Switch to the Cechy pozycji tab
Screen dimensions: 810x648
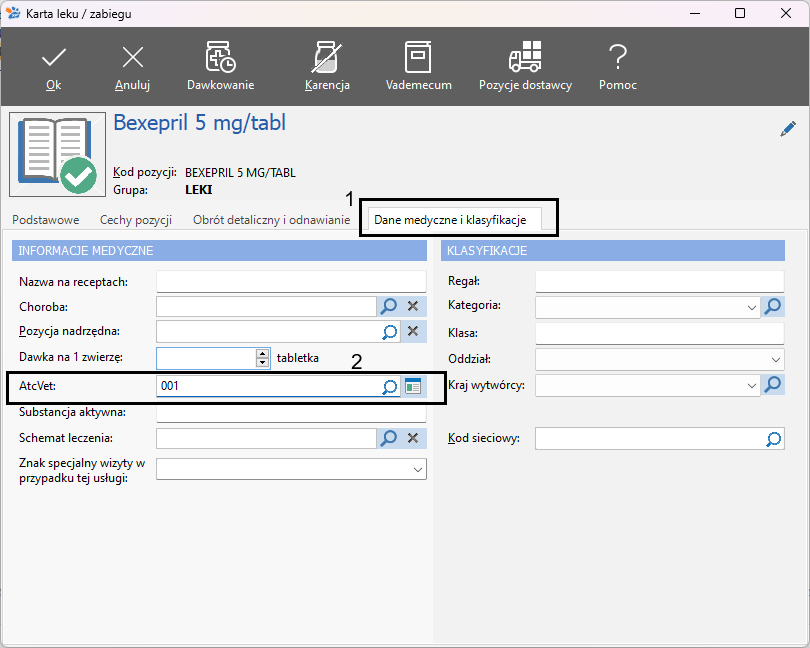136,220
